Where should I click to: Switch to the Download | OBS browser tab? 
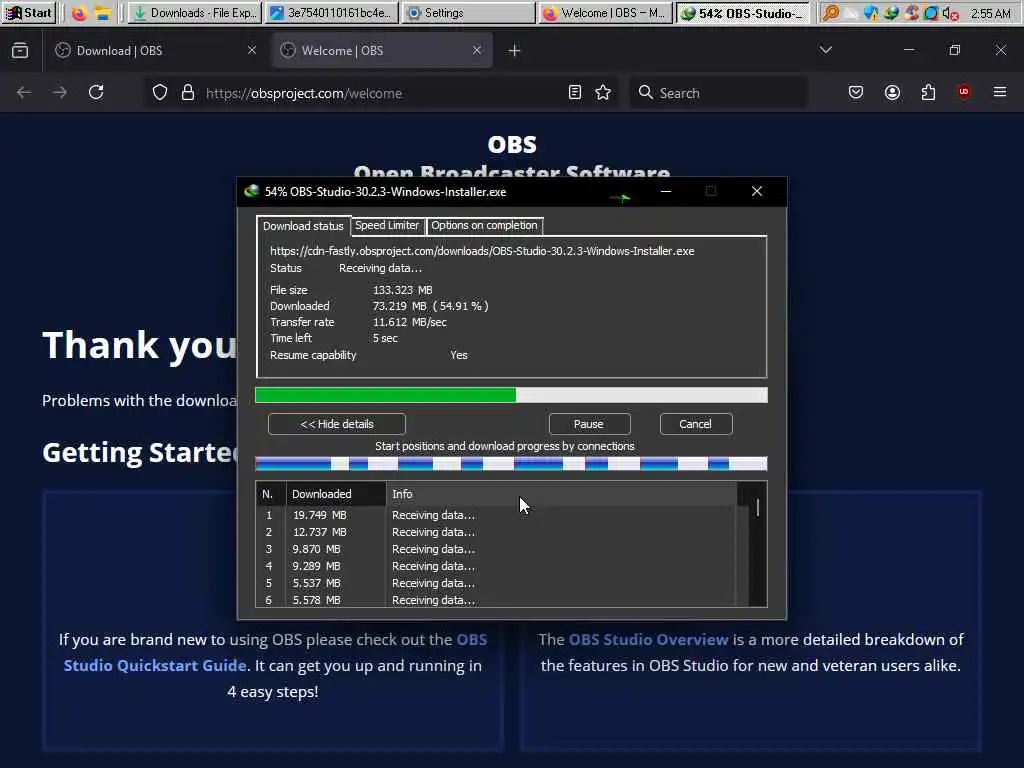coord(155,50)
